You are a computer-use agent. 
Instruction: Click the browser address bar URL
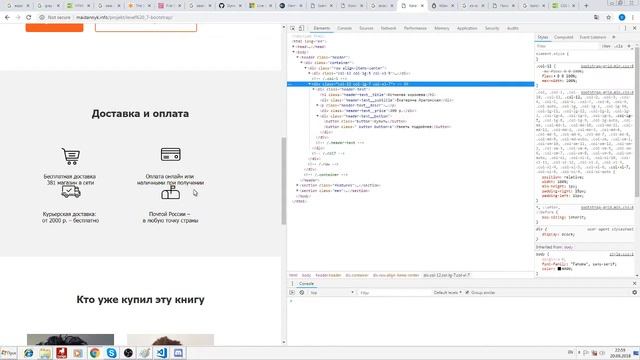click(x=124, y=18)
